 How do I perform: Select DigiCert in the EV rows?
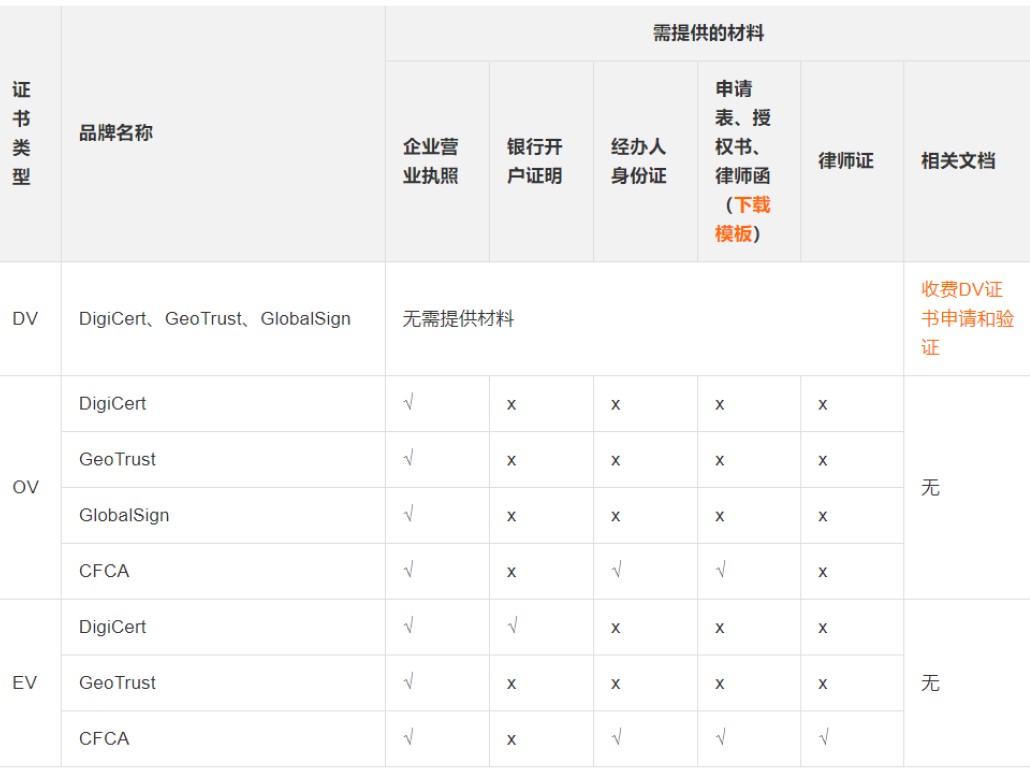tap(112, 627)
